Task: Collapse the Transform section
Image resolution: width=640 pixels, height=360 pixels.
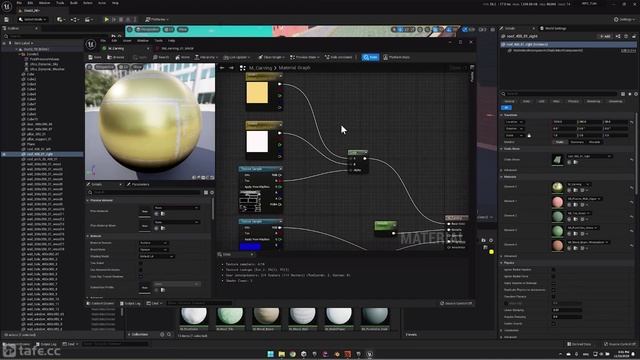Action: click(502, 115)
